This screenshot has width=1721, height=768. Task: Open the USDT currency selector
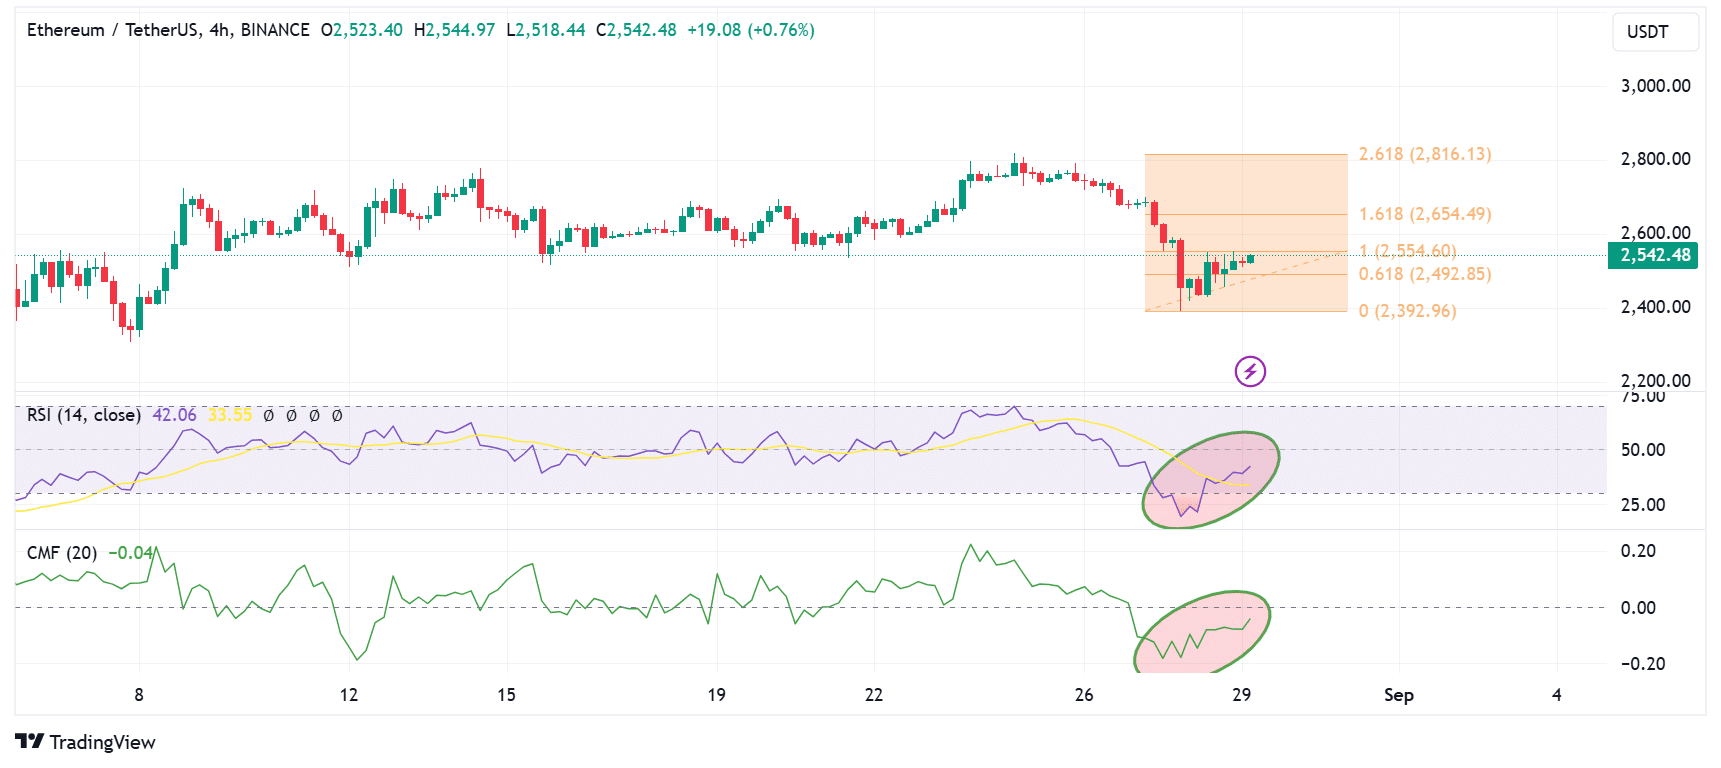(x=1655, y=32)
